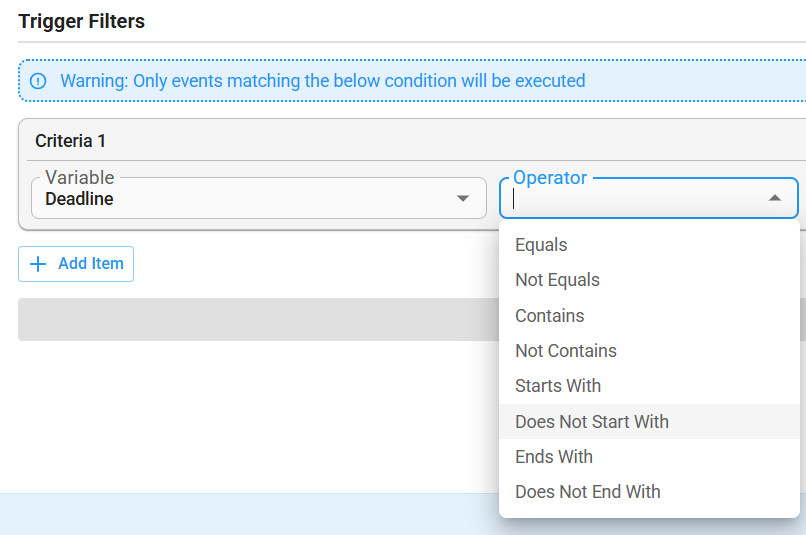The height and width of the screenshot is (535, 806).
Task: Click the gray bar below Add Item
Action: 258,320
